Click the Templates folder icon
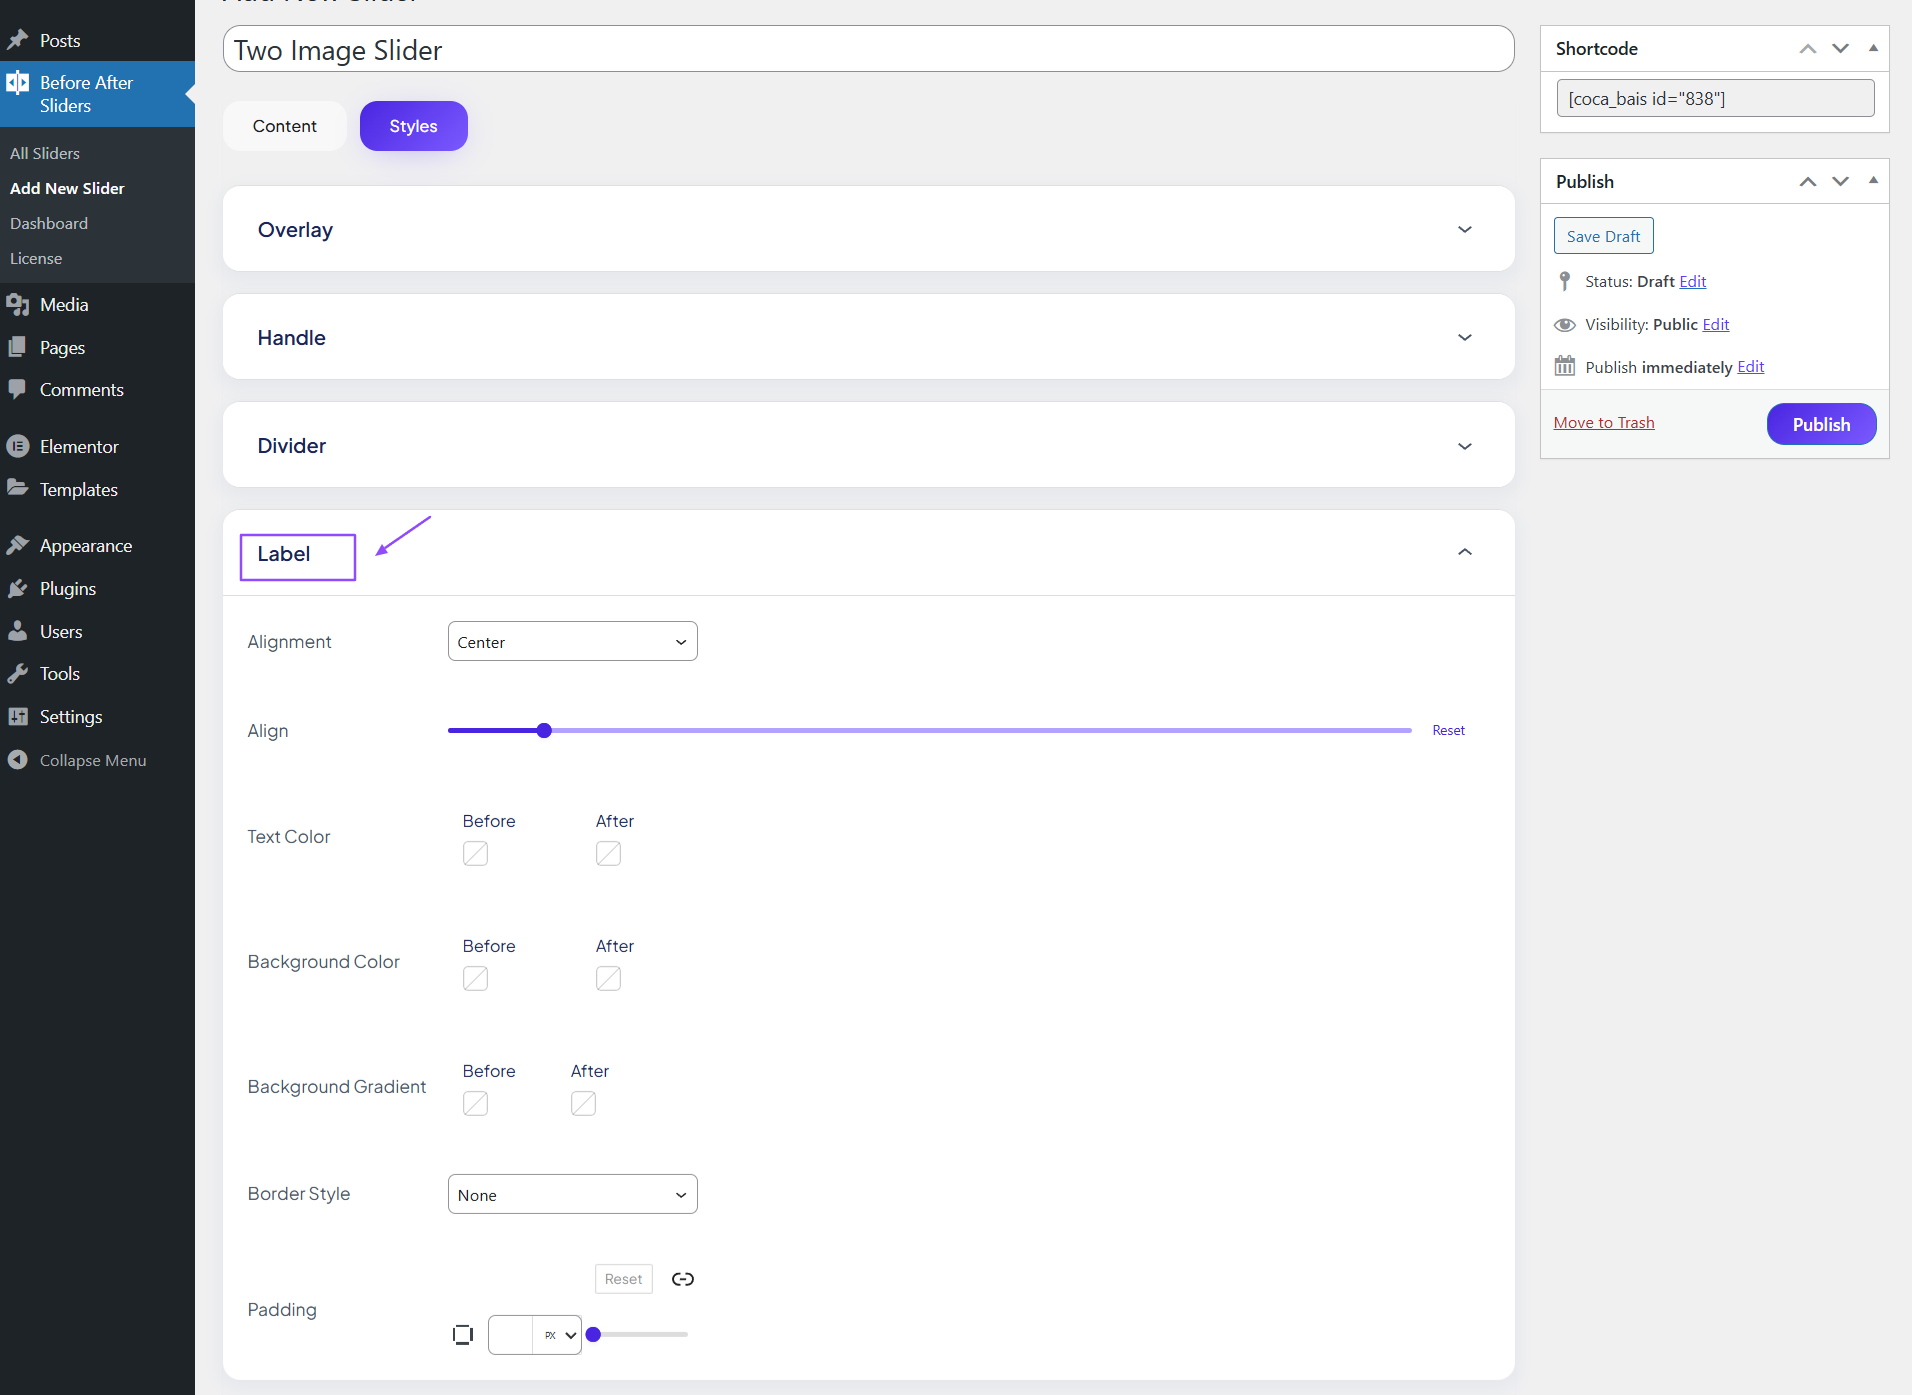This screenshot has width=1912, height=1395. [x=18, y=489]
